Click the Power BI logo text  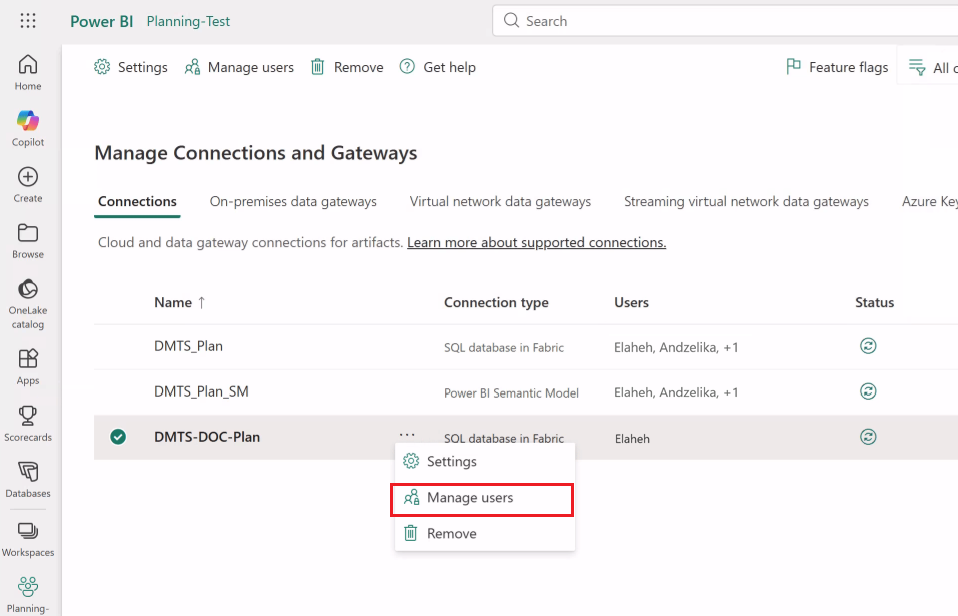pos(101,21)
